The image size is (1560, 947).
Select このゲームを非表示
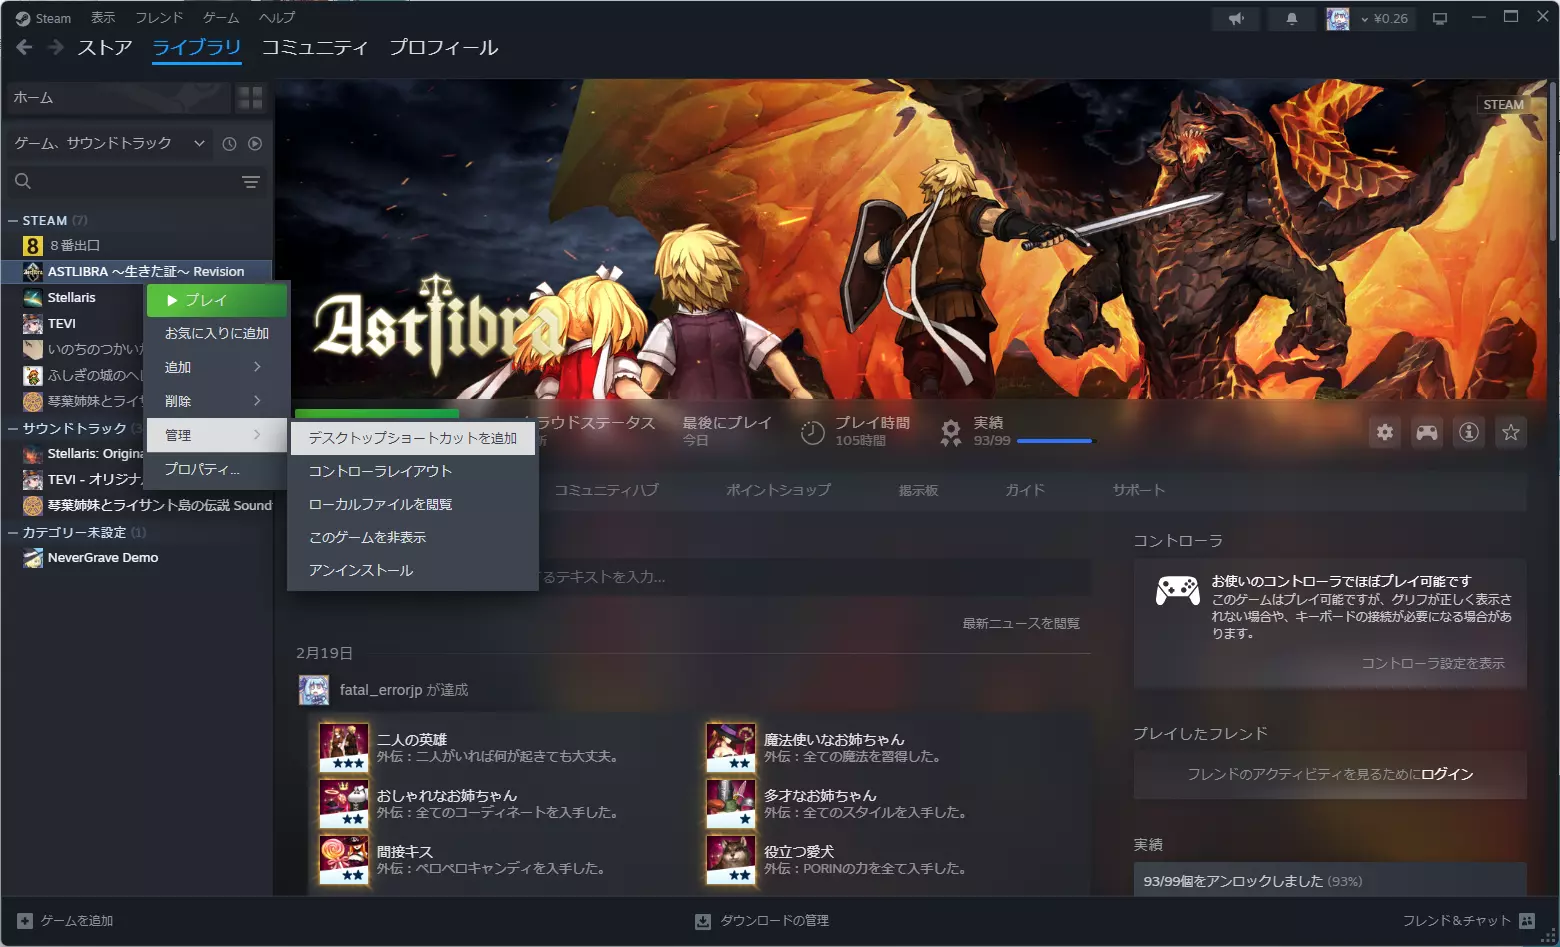(413, 537)
